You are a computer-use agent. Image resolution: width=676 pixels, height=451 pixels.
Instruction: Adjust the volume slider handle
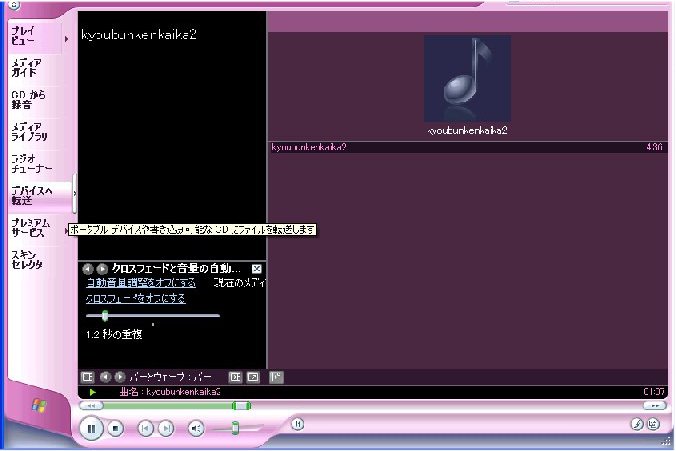point(235,428)
